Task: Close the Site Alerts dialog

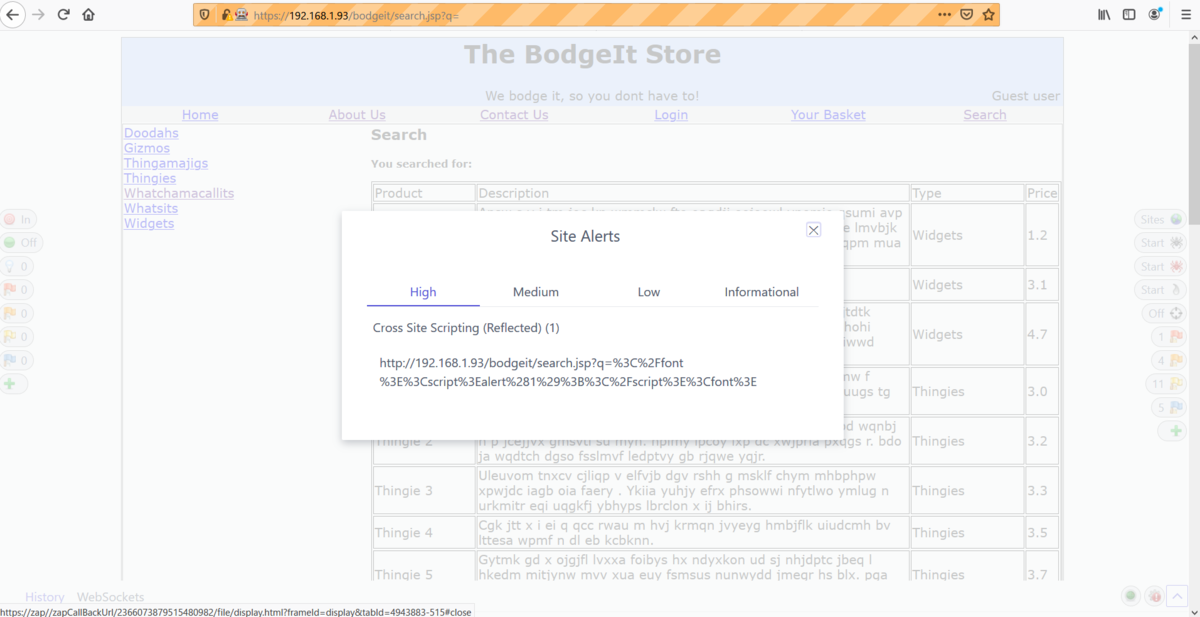Action: point(813,230)
